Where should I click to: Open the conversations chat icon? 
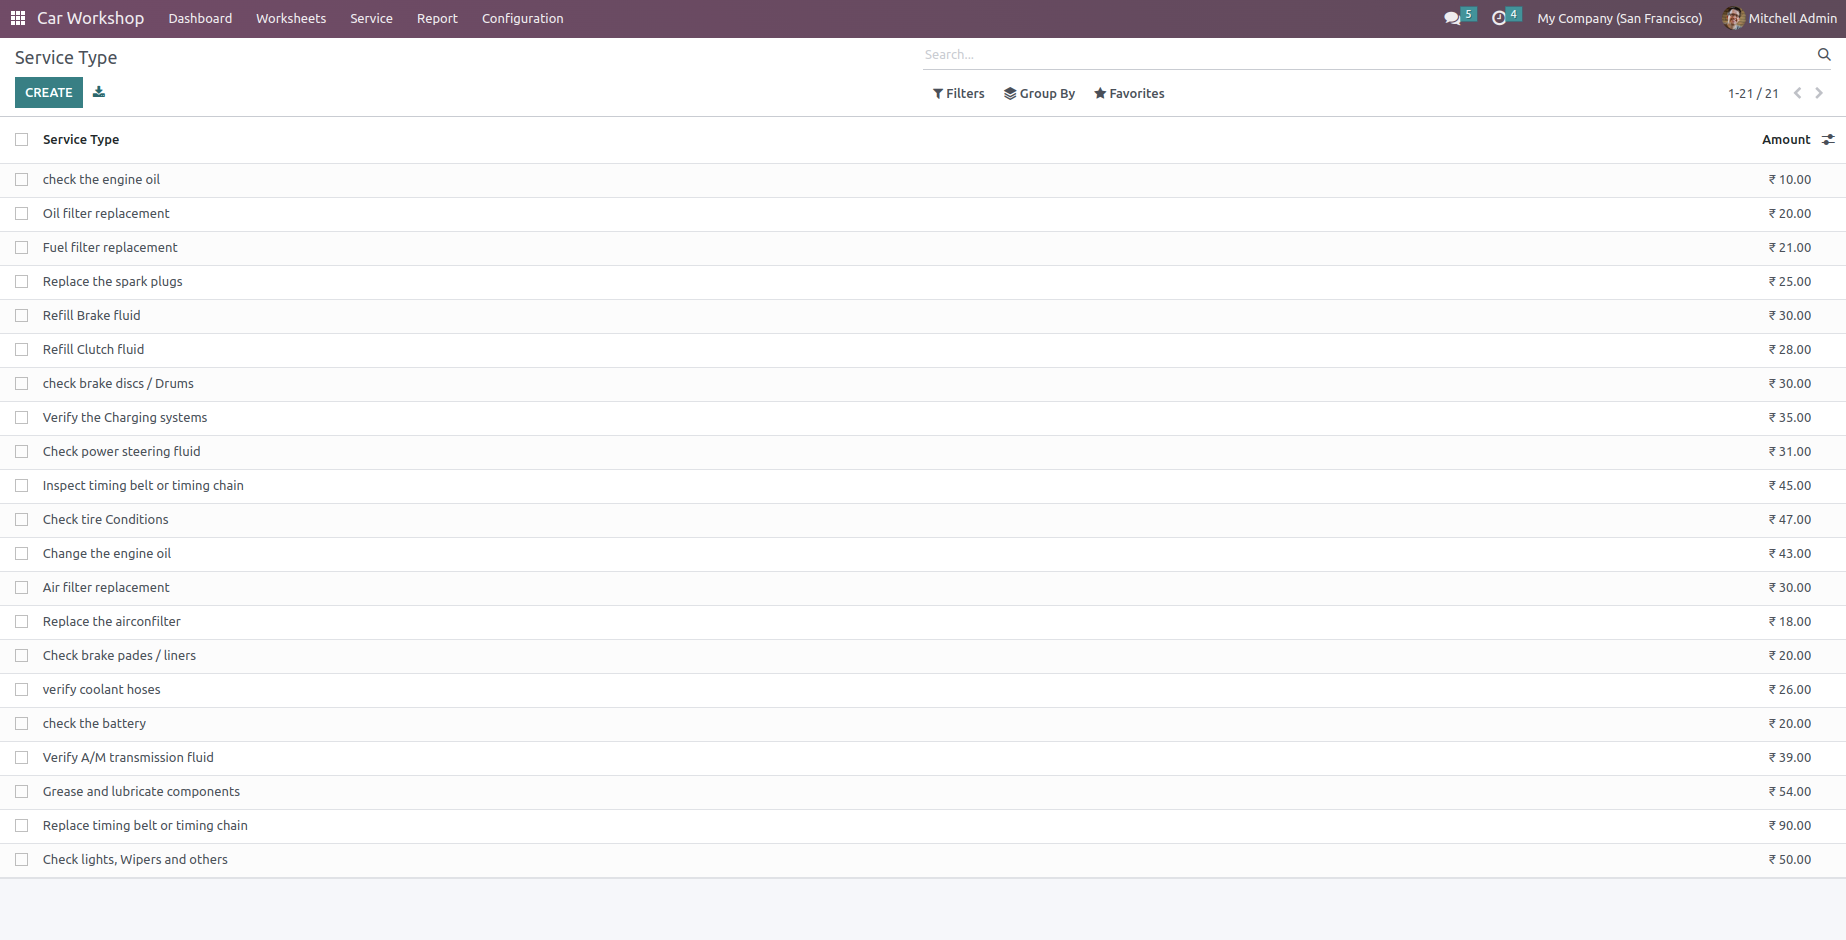point(1452,18)
